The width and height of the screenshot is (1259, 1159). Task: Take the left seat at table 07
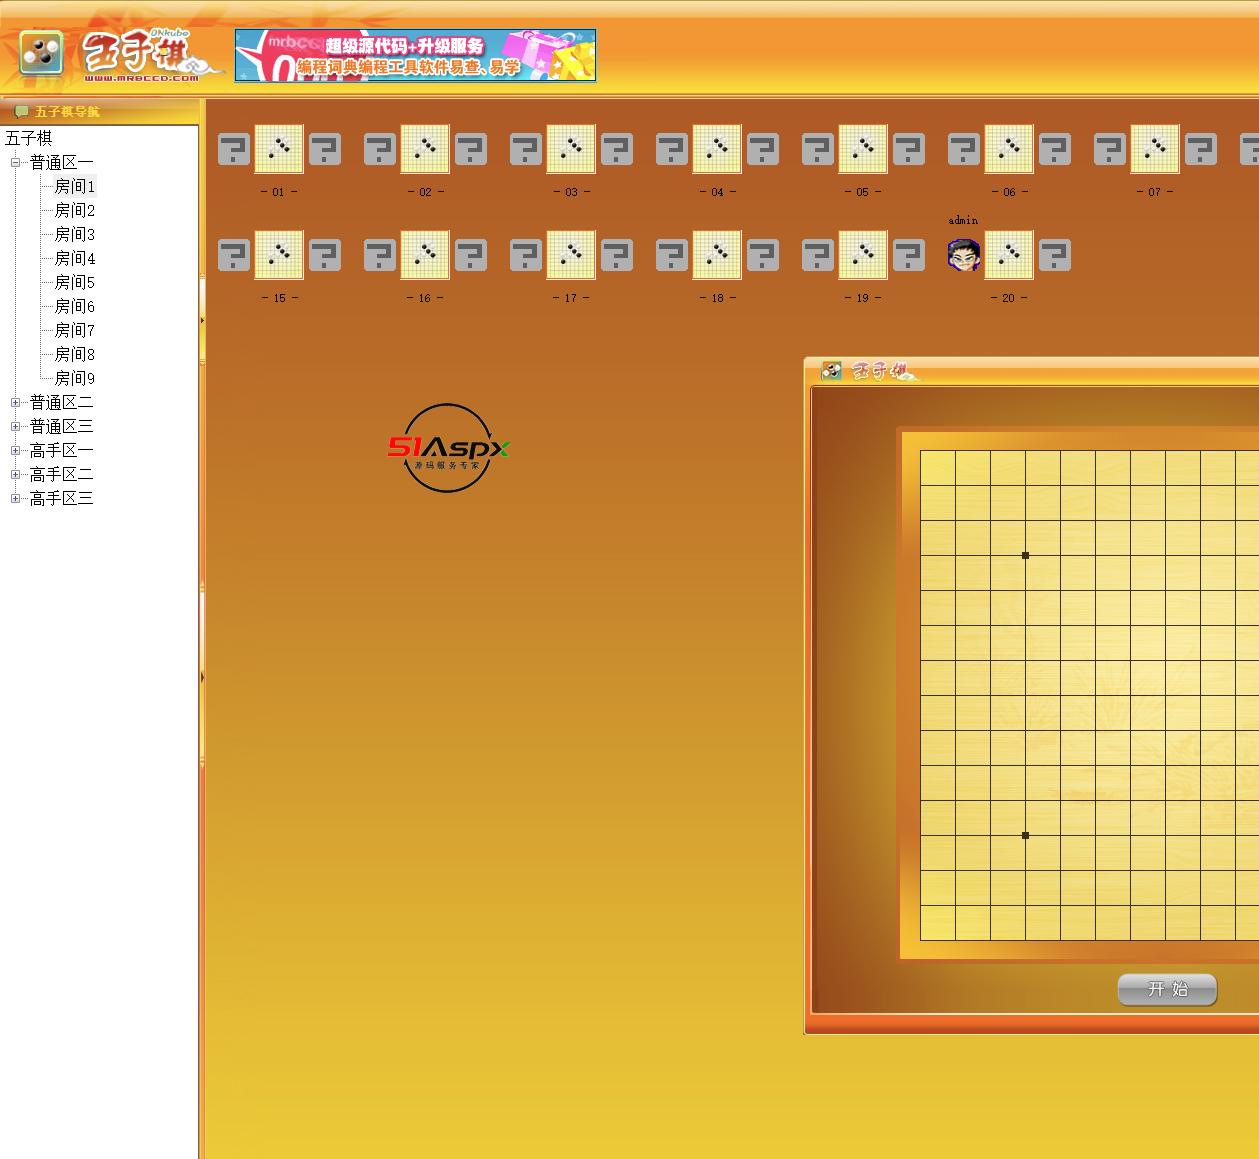point(1109,150)
